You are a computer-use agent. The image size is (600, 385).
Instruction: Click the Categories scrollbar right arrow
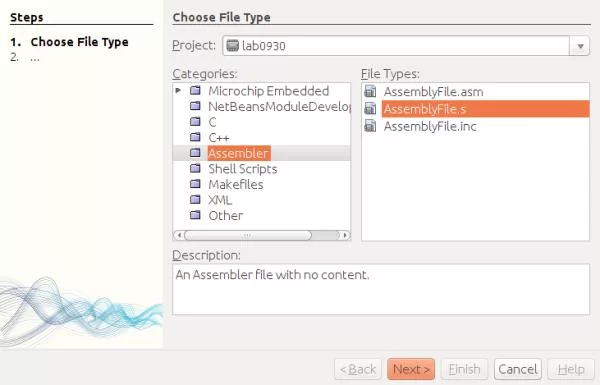(x=346, y=235)
